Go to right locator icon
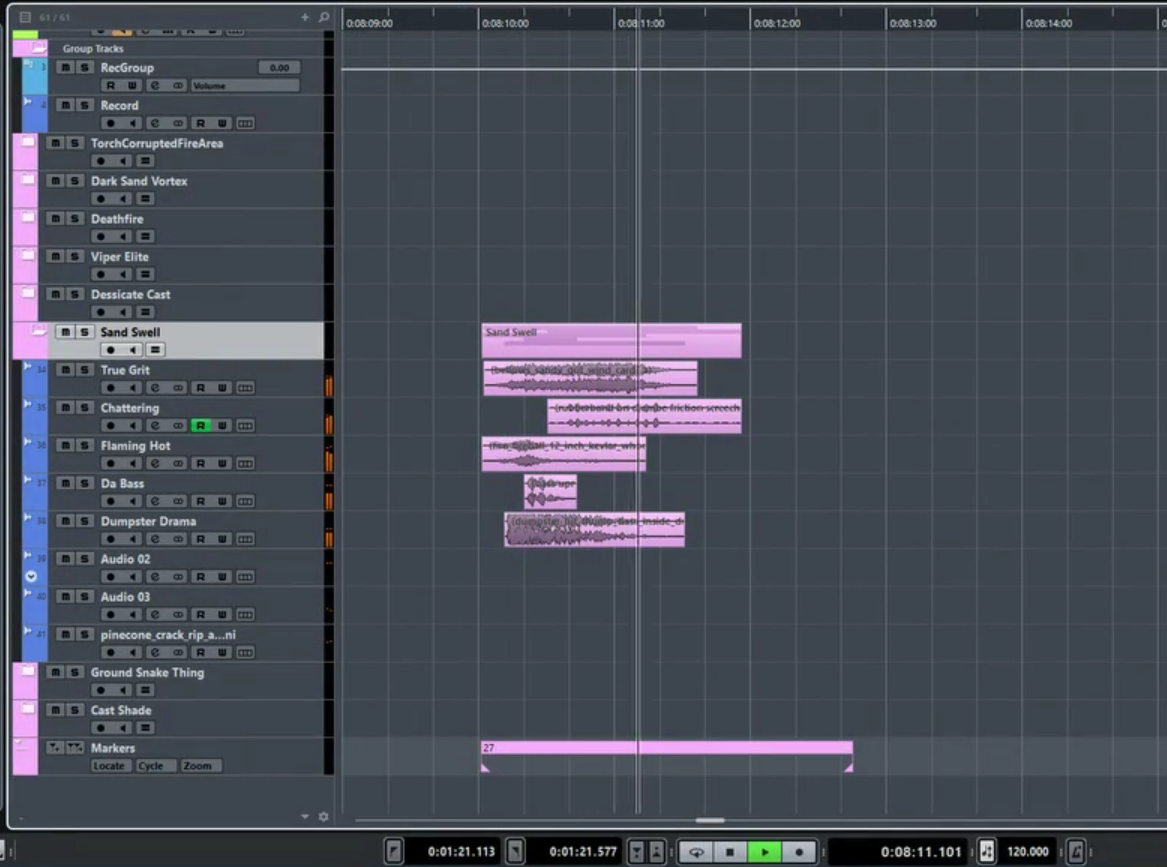1167x867 pixels. coord(515,851)
